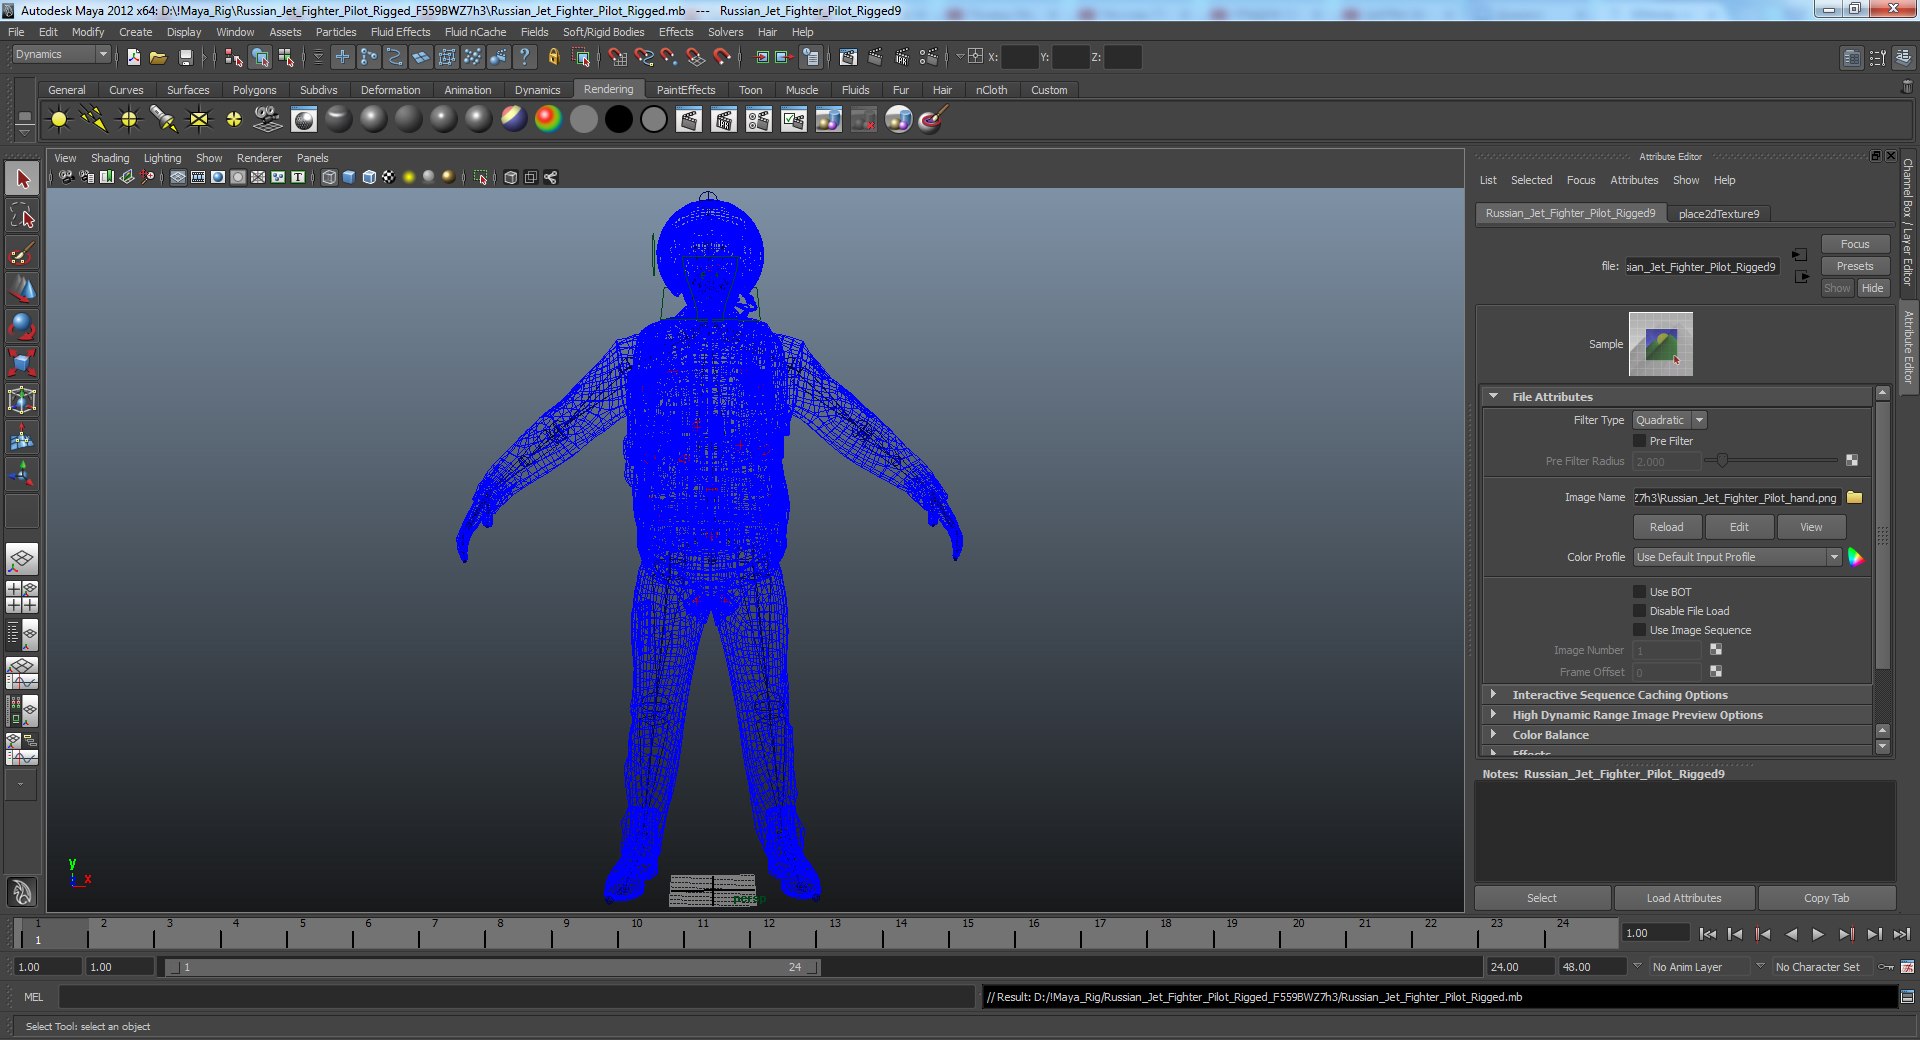Screen dimensions: 1920x1040
Task: Expand High Dynamic Range Image Preview Options
Action: coord(1493,714)
